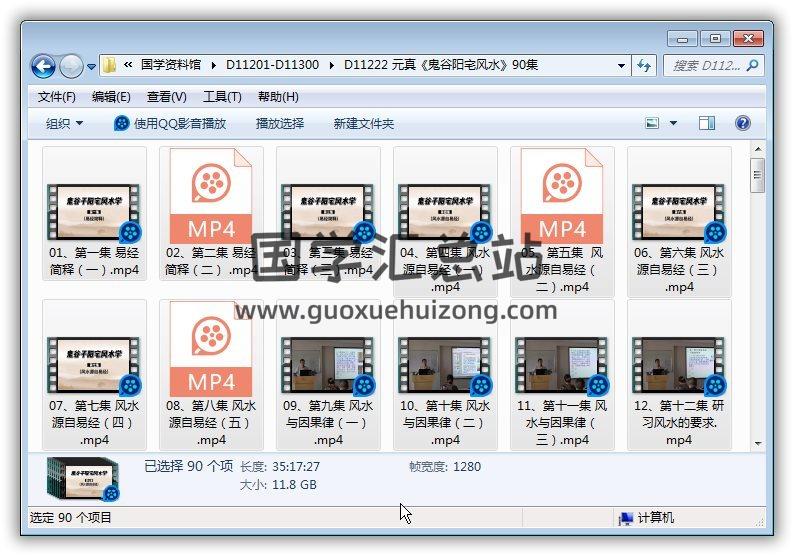Toggle the preview pane icon
Viewport: 794px width, 556px height.
pos(706,123)
